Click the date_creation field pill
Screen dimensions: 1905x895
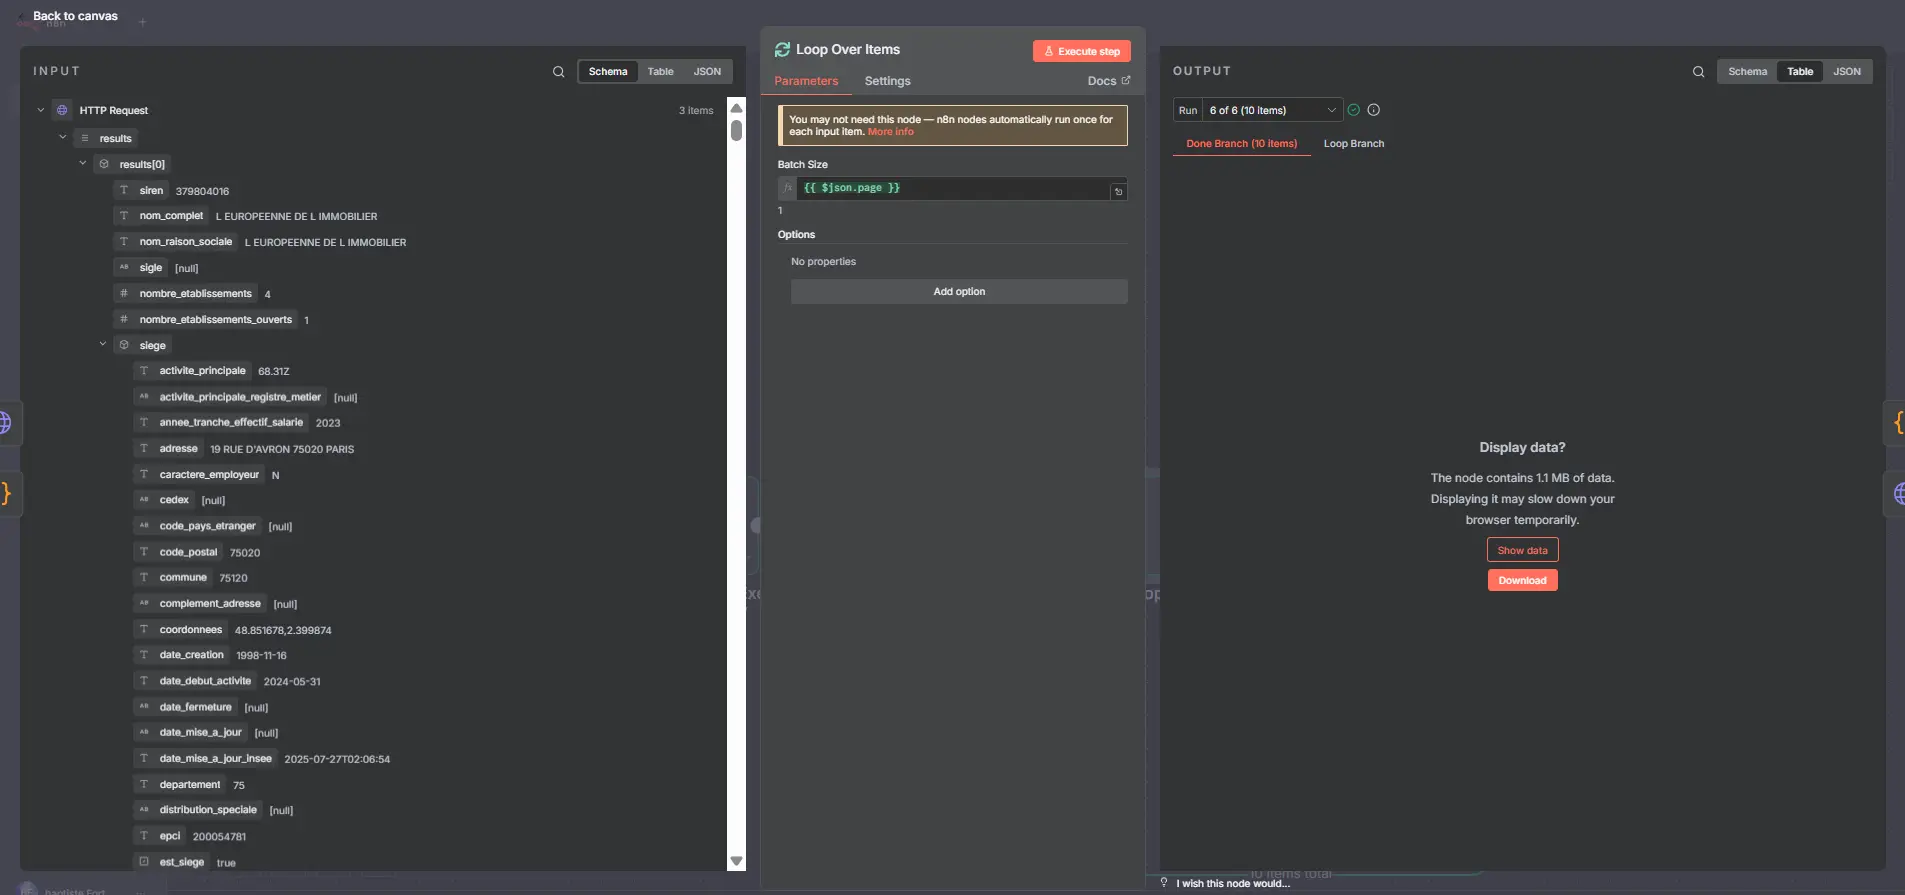181,655
